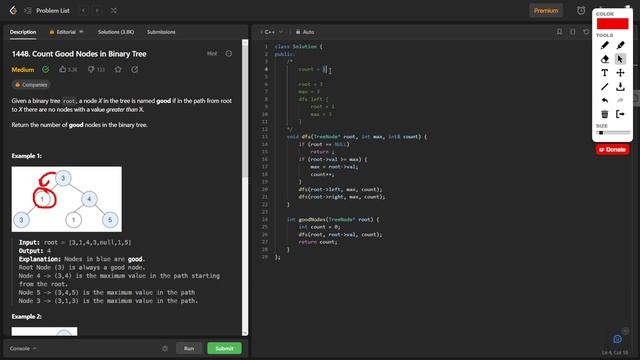Select the Pointer cursor tool
The height and width of the screenshot is (360, 640).
[x=620, y=59]
